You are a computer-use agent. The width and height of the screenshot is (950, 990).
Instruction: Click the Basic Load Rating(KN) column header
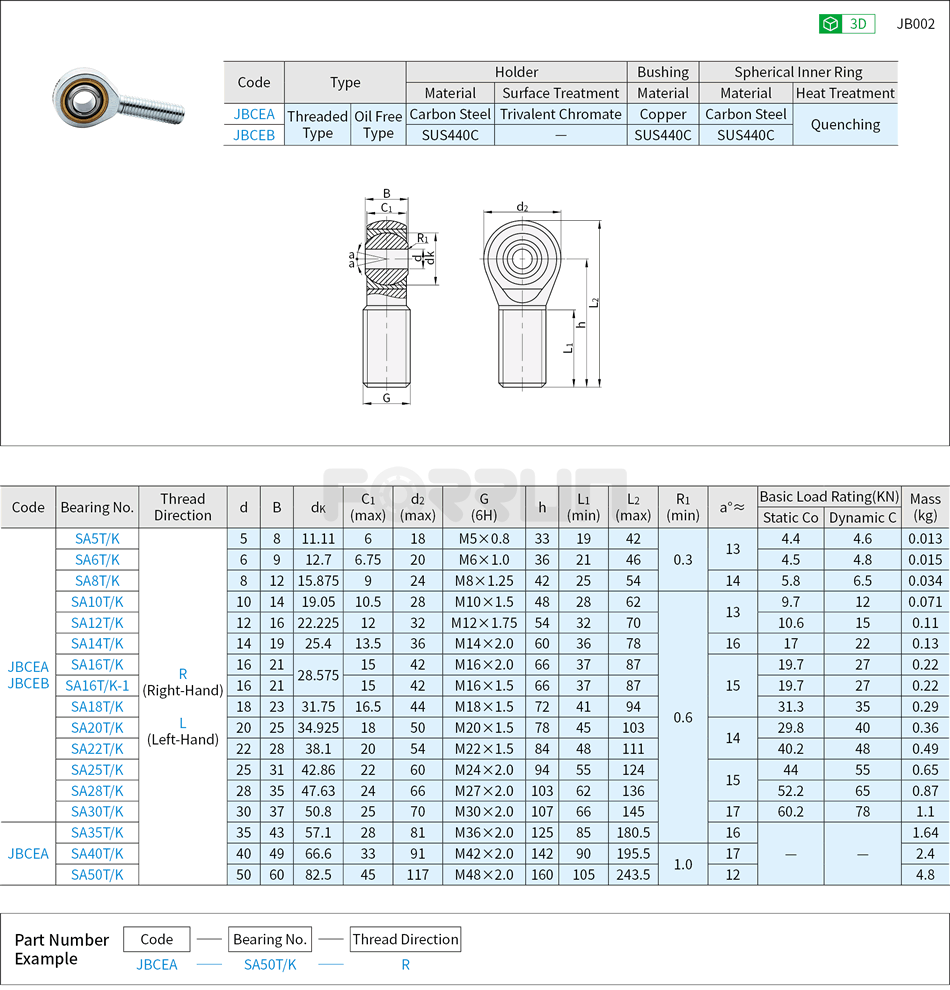(x=829, y=497)
